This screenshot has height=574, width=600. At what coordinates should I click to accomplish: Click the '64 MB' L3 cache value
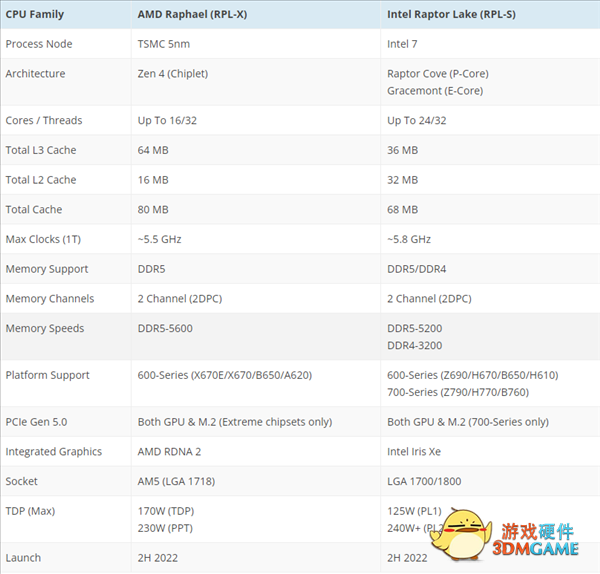click(x=153, y=150)
